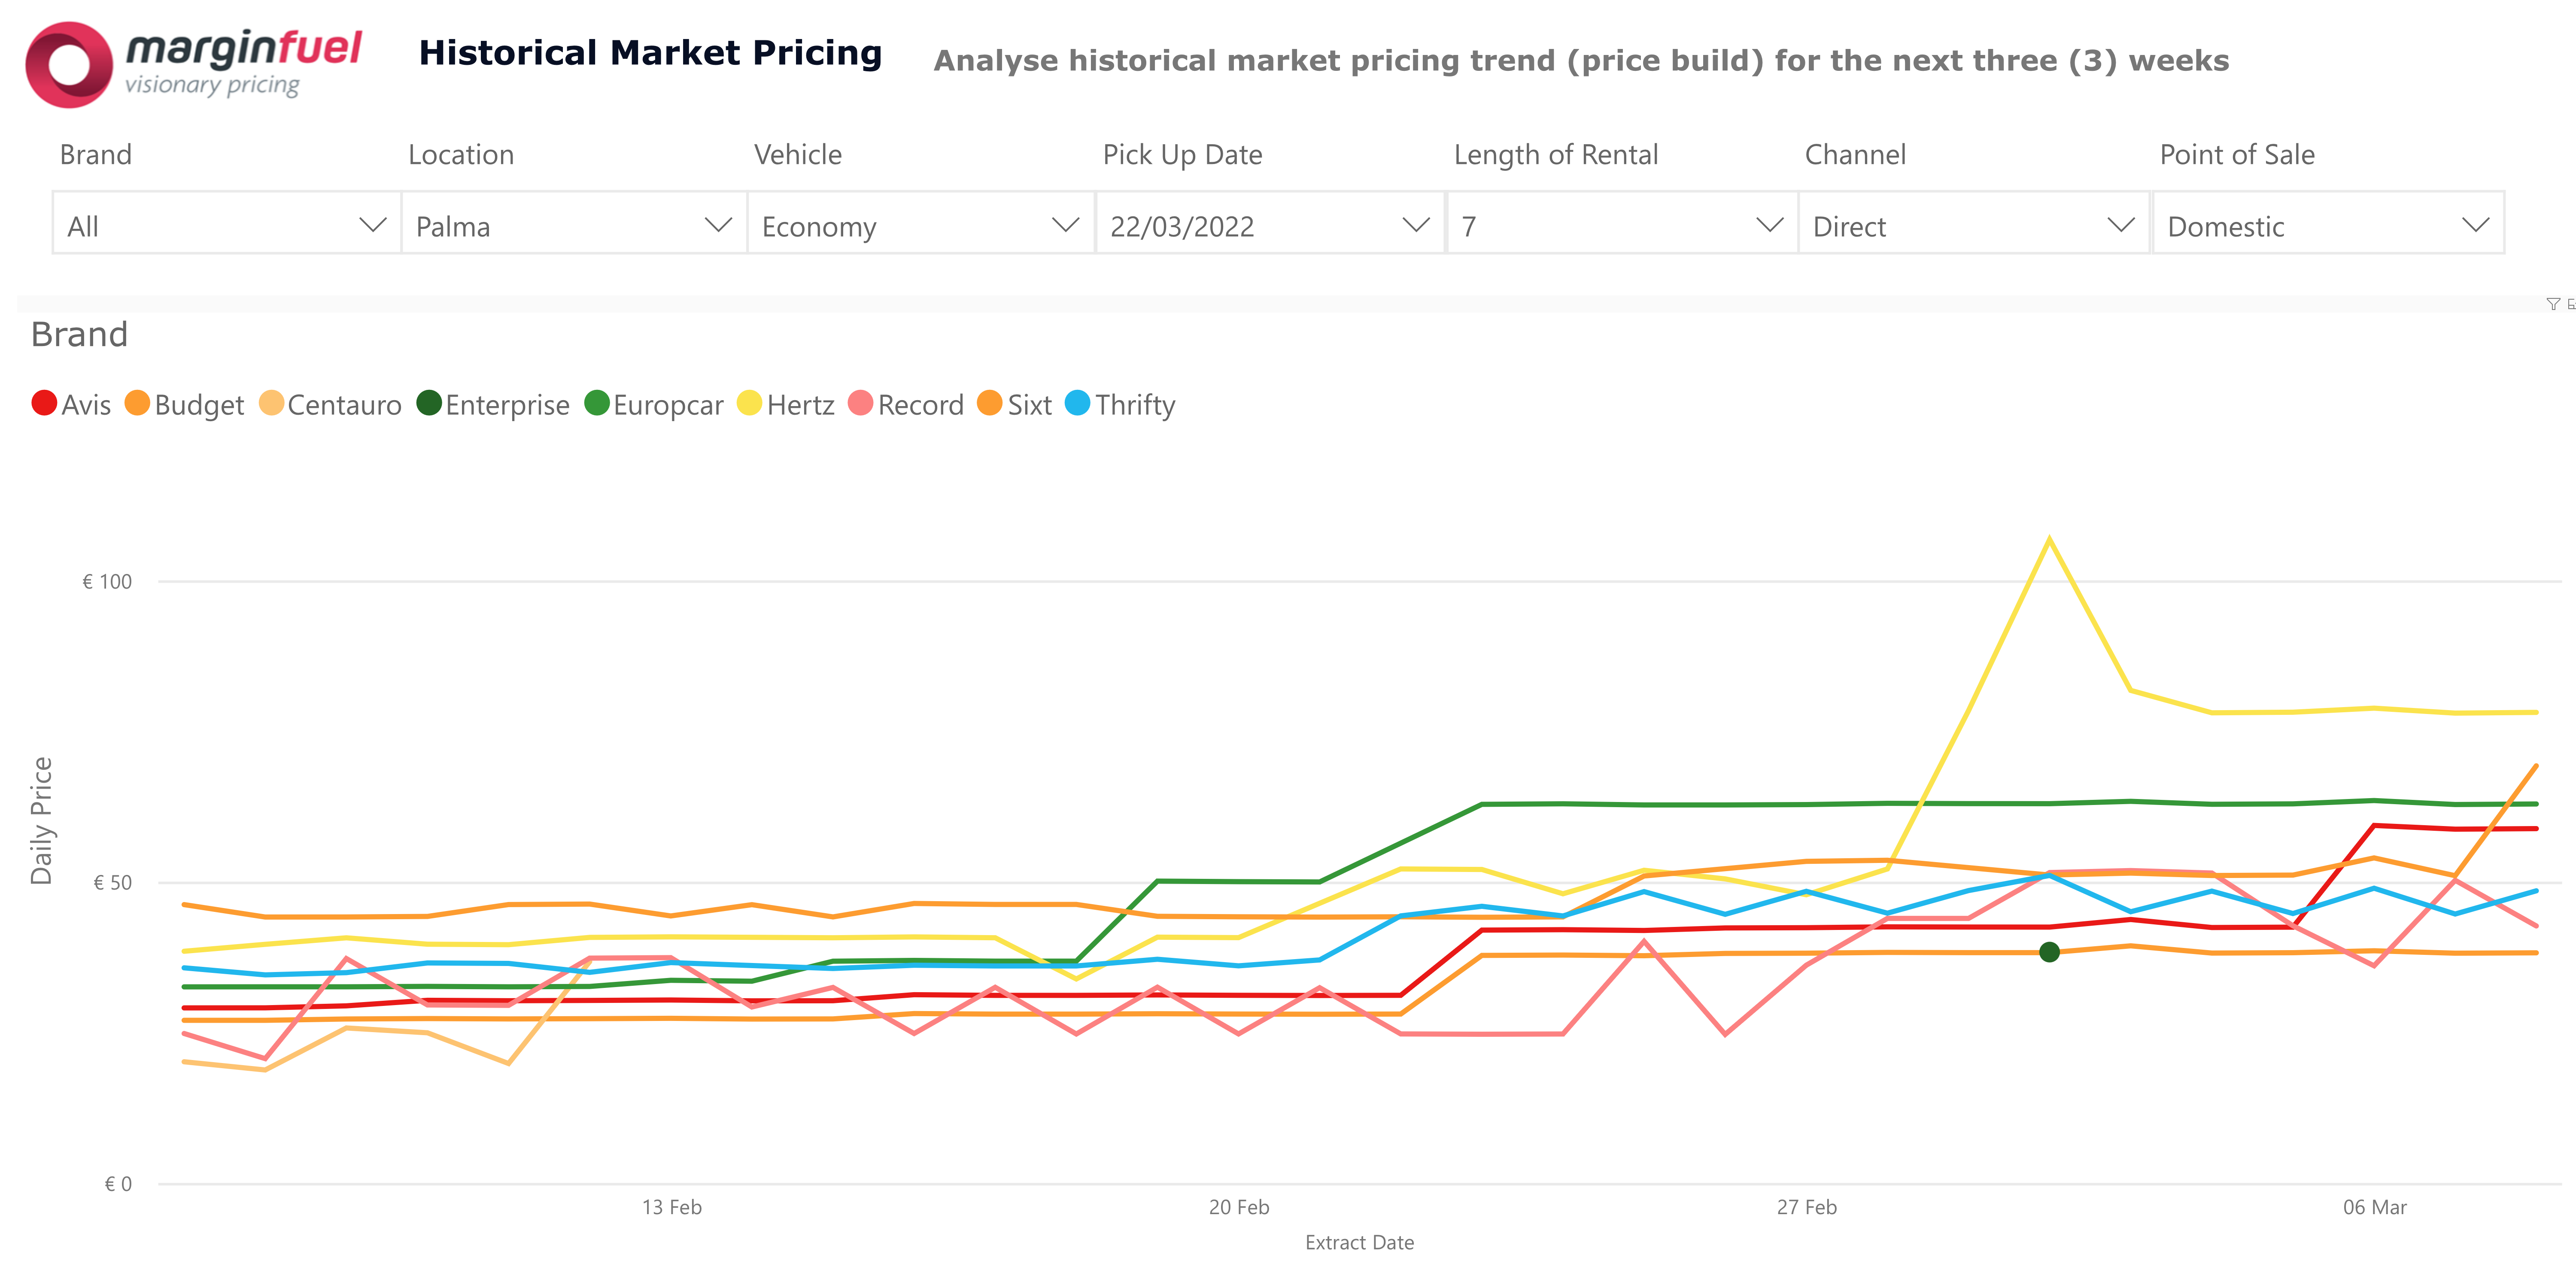Click the Enterprise dark green legend marker
2576x1288 pixels.
pos(429,403)
